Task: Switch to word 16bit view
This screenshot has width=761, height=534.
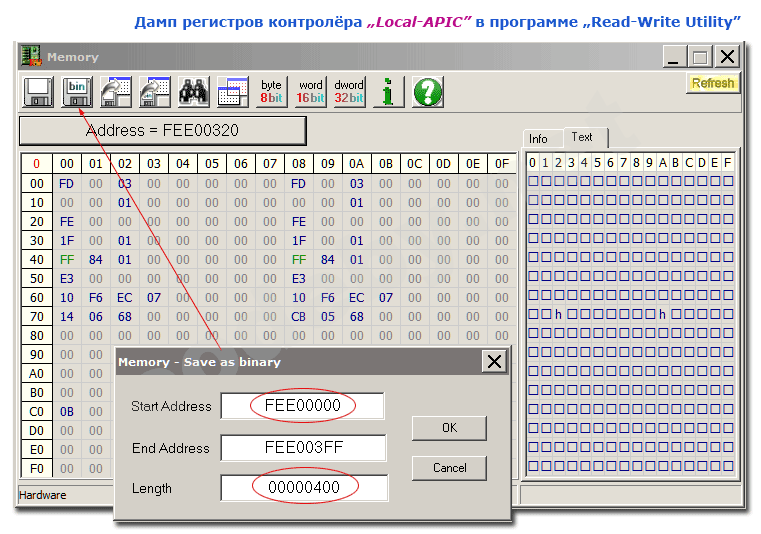Action: tap(310, 91)
